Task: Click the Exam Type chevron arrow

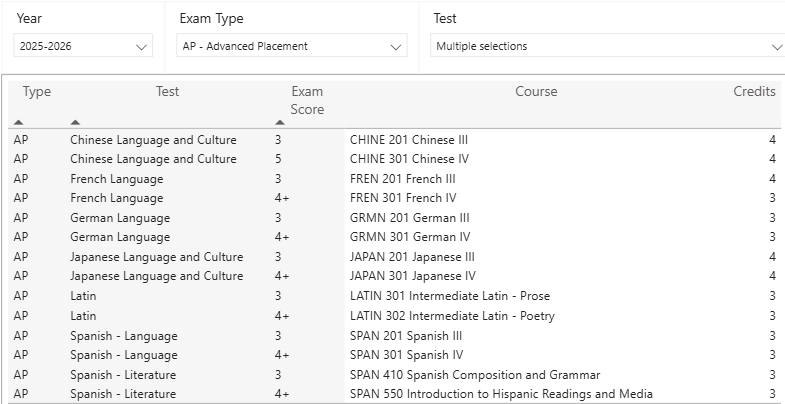Action: click(x=396, y=47)
